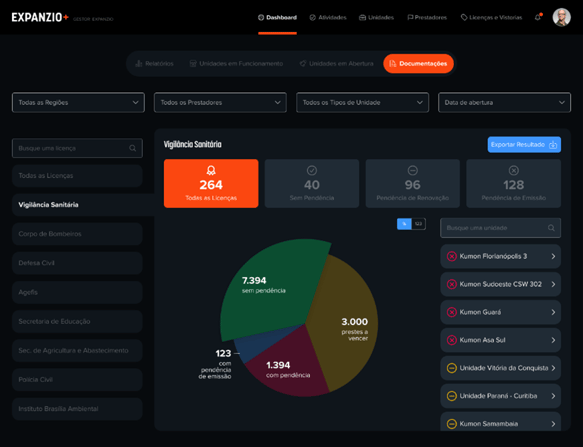Expand the Data de abertura dropdown

pos(504,103)
